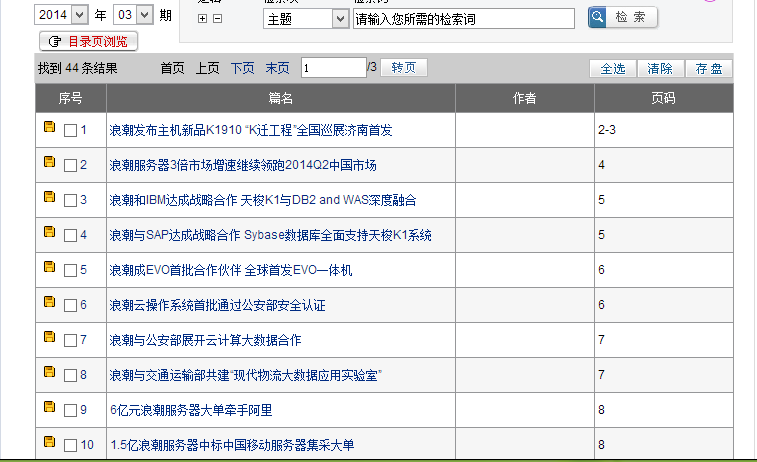Open article 6亿元浪潮服务器大单牵手阿里
Image resolution: width=757 pixels, height=462 pixels.
191,410
